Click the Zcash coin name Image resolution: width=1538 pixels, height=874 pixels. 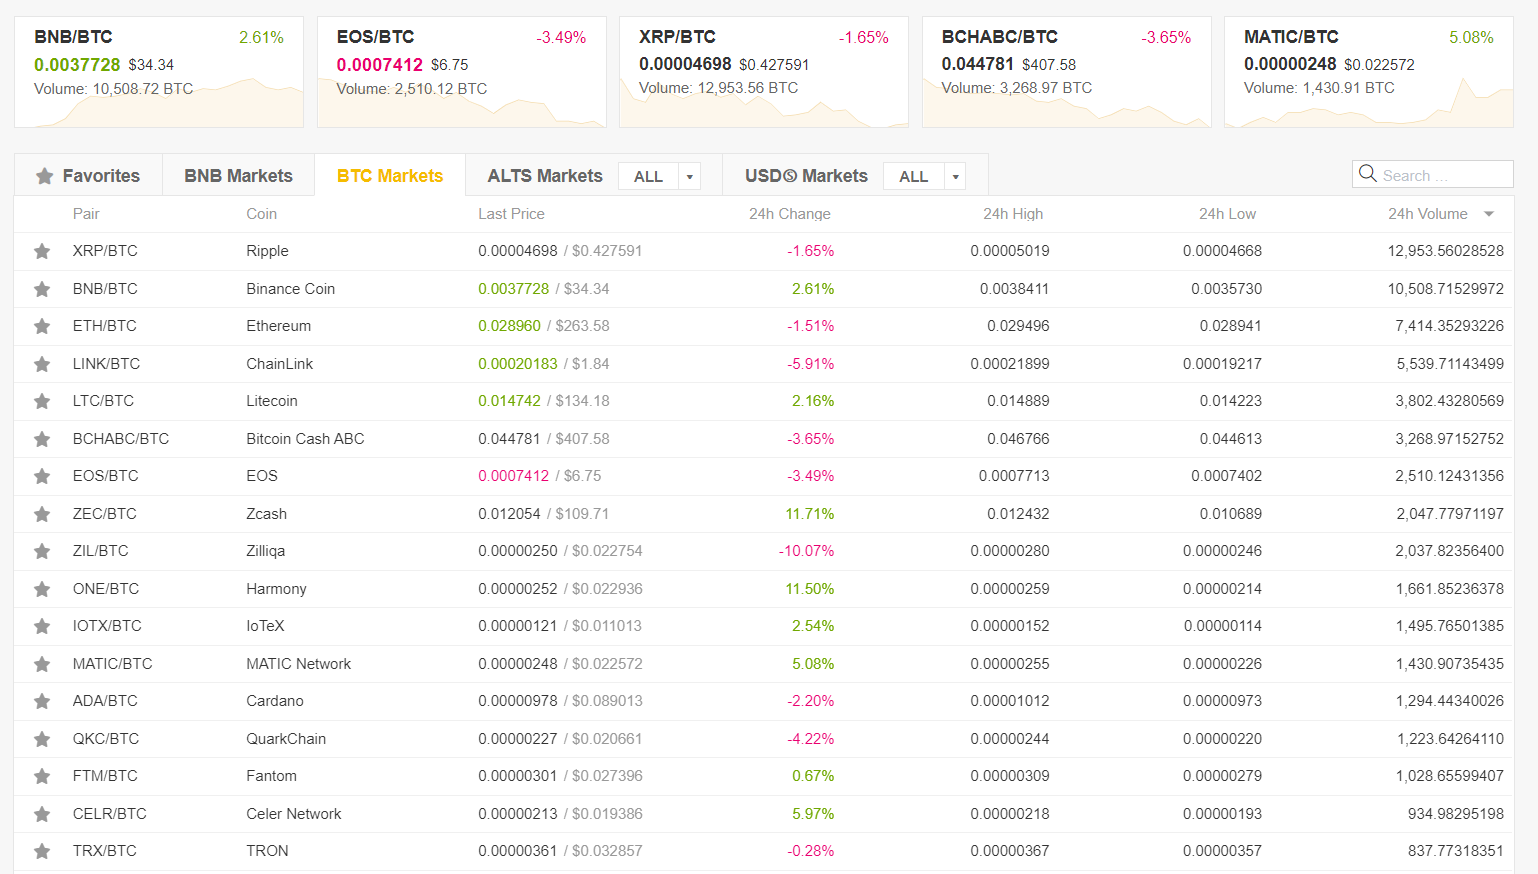267,514
